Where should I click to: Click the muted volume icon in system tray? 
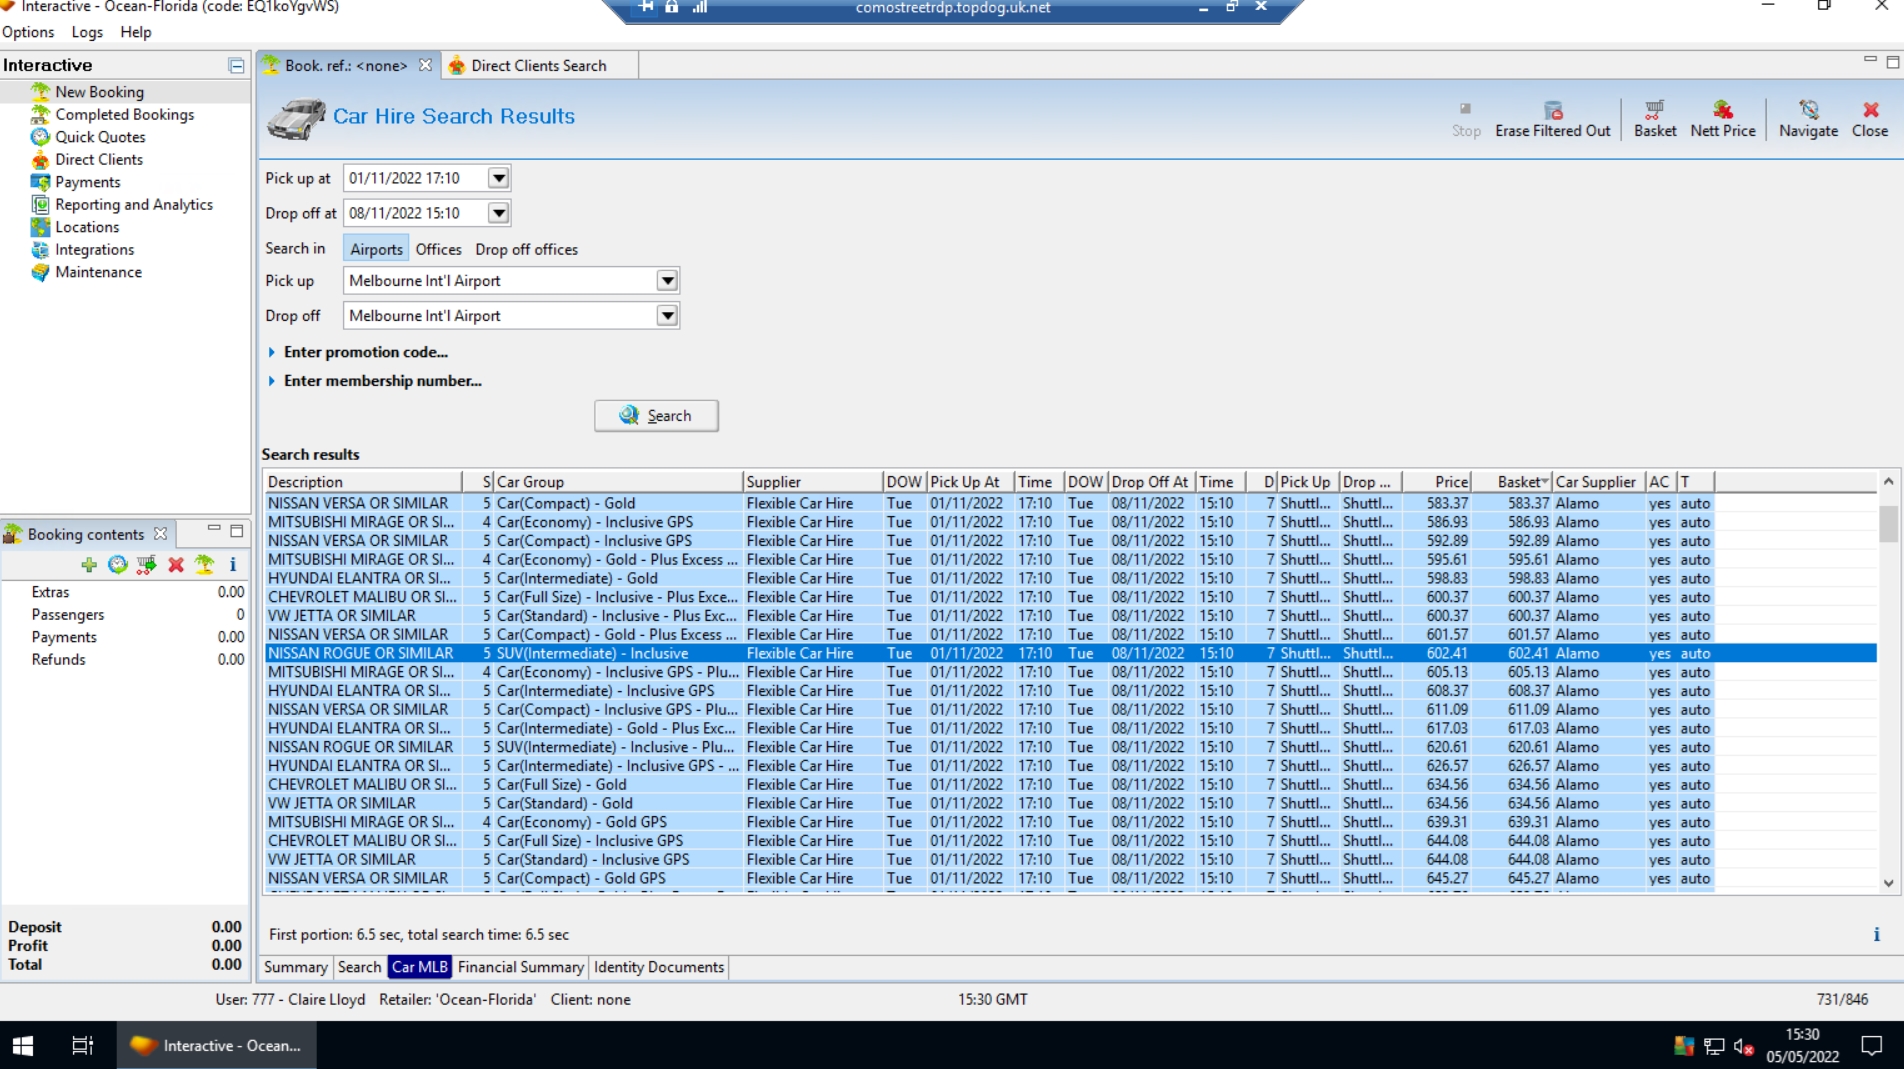click(1744, 1047)
